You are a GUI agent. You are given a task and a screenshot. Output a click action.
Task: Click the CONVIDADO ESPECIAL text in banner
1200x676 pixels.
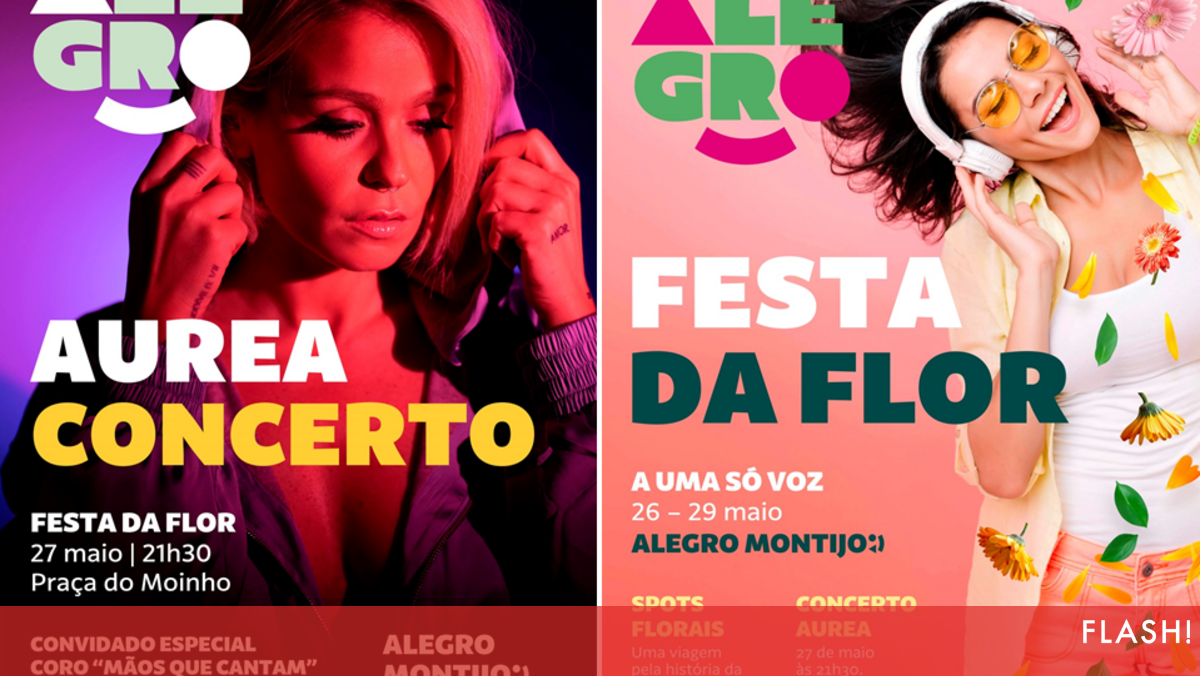pyautogui.click(x=143, y=644)
